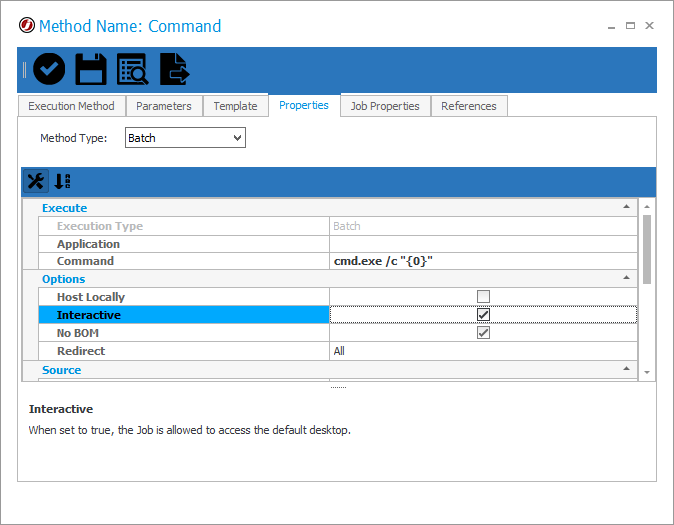Select the alphabetical sort icon
The image size is (674, 525).
coord(62,181)
